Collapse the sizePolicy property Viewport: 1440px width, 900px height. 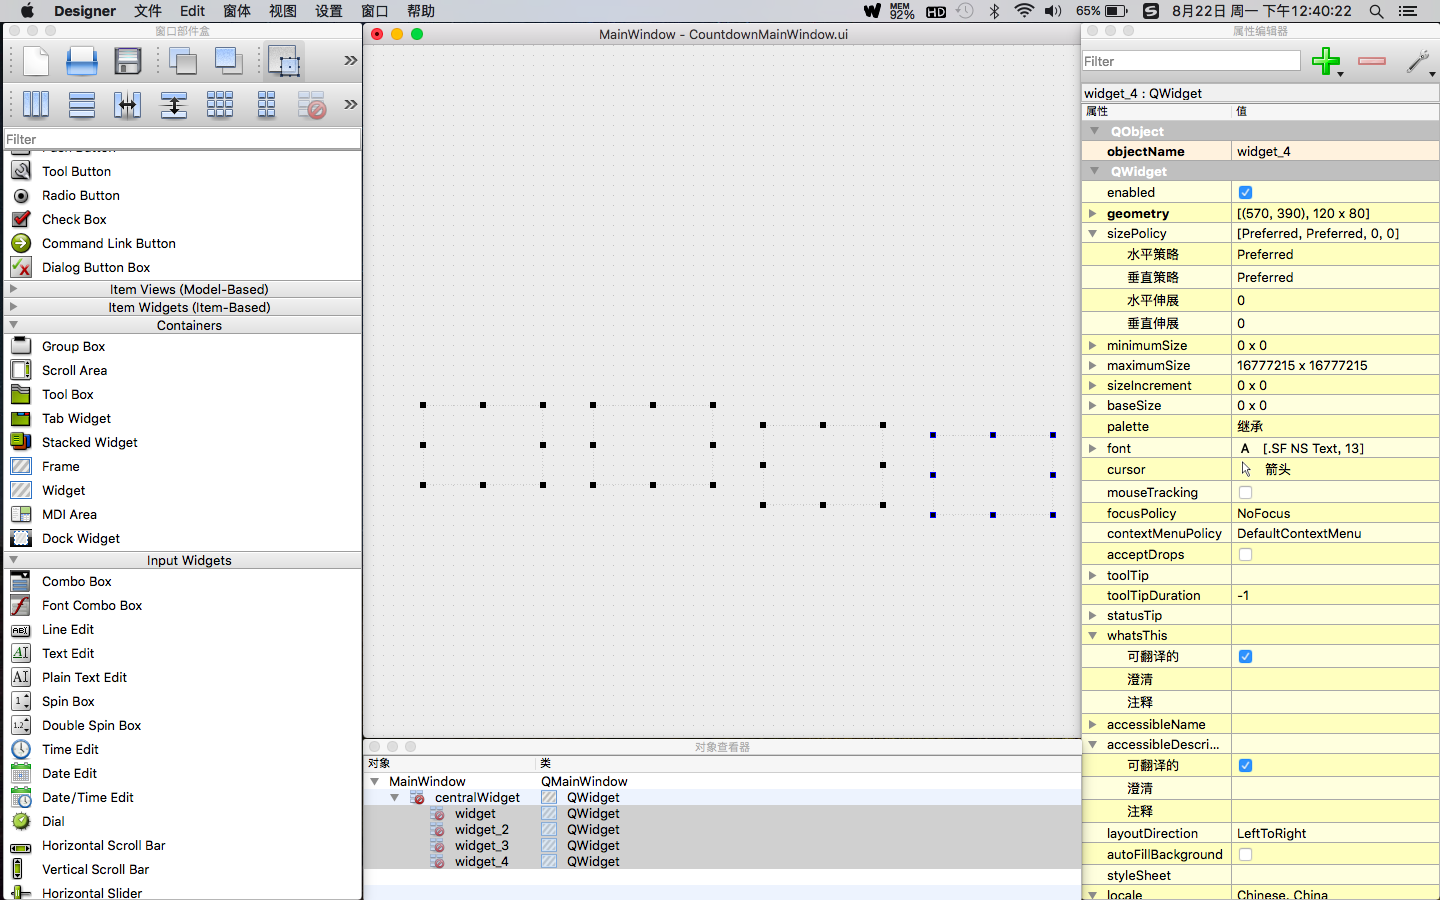(x=1092, y=233)
